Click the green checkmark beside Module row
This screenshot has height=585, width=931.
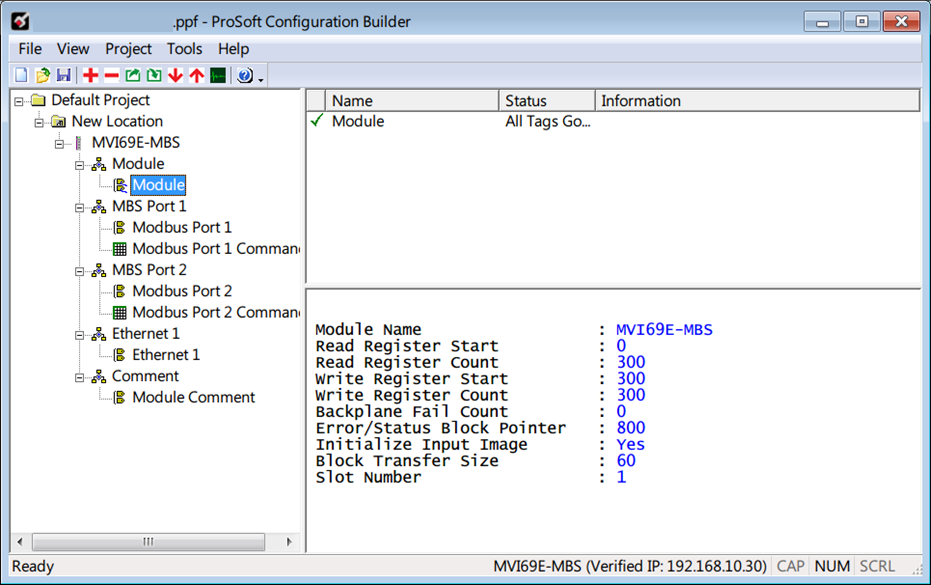[x=317, y=121]
